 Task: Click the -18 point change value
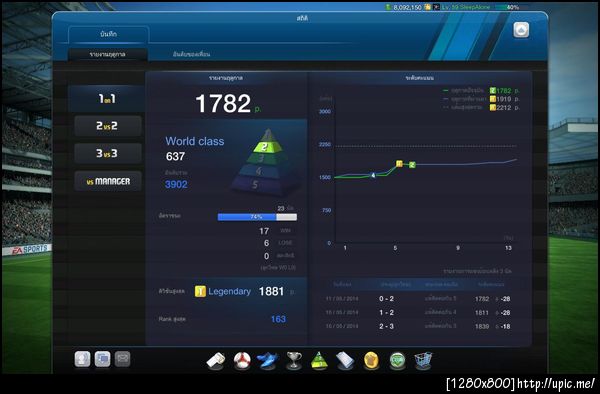505,326
